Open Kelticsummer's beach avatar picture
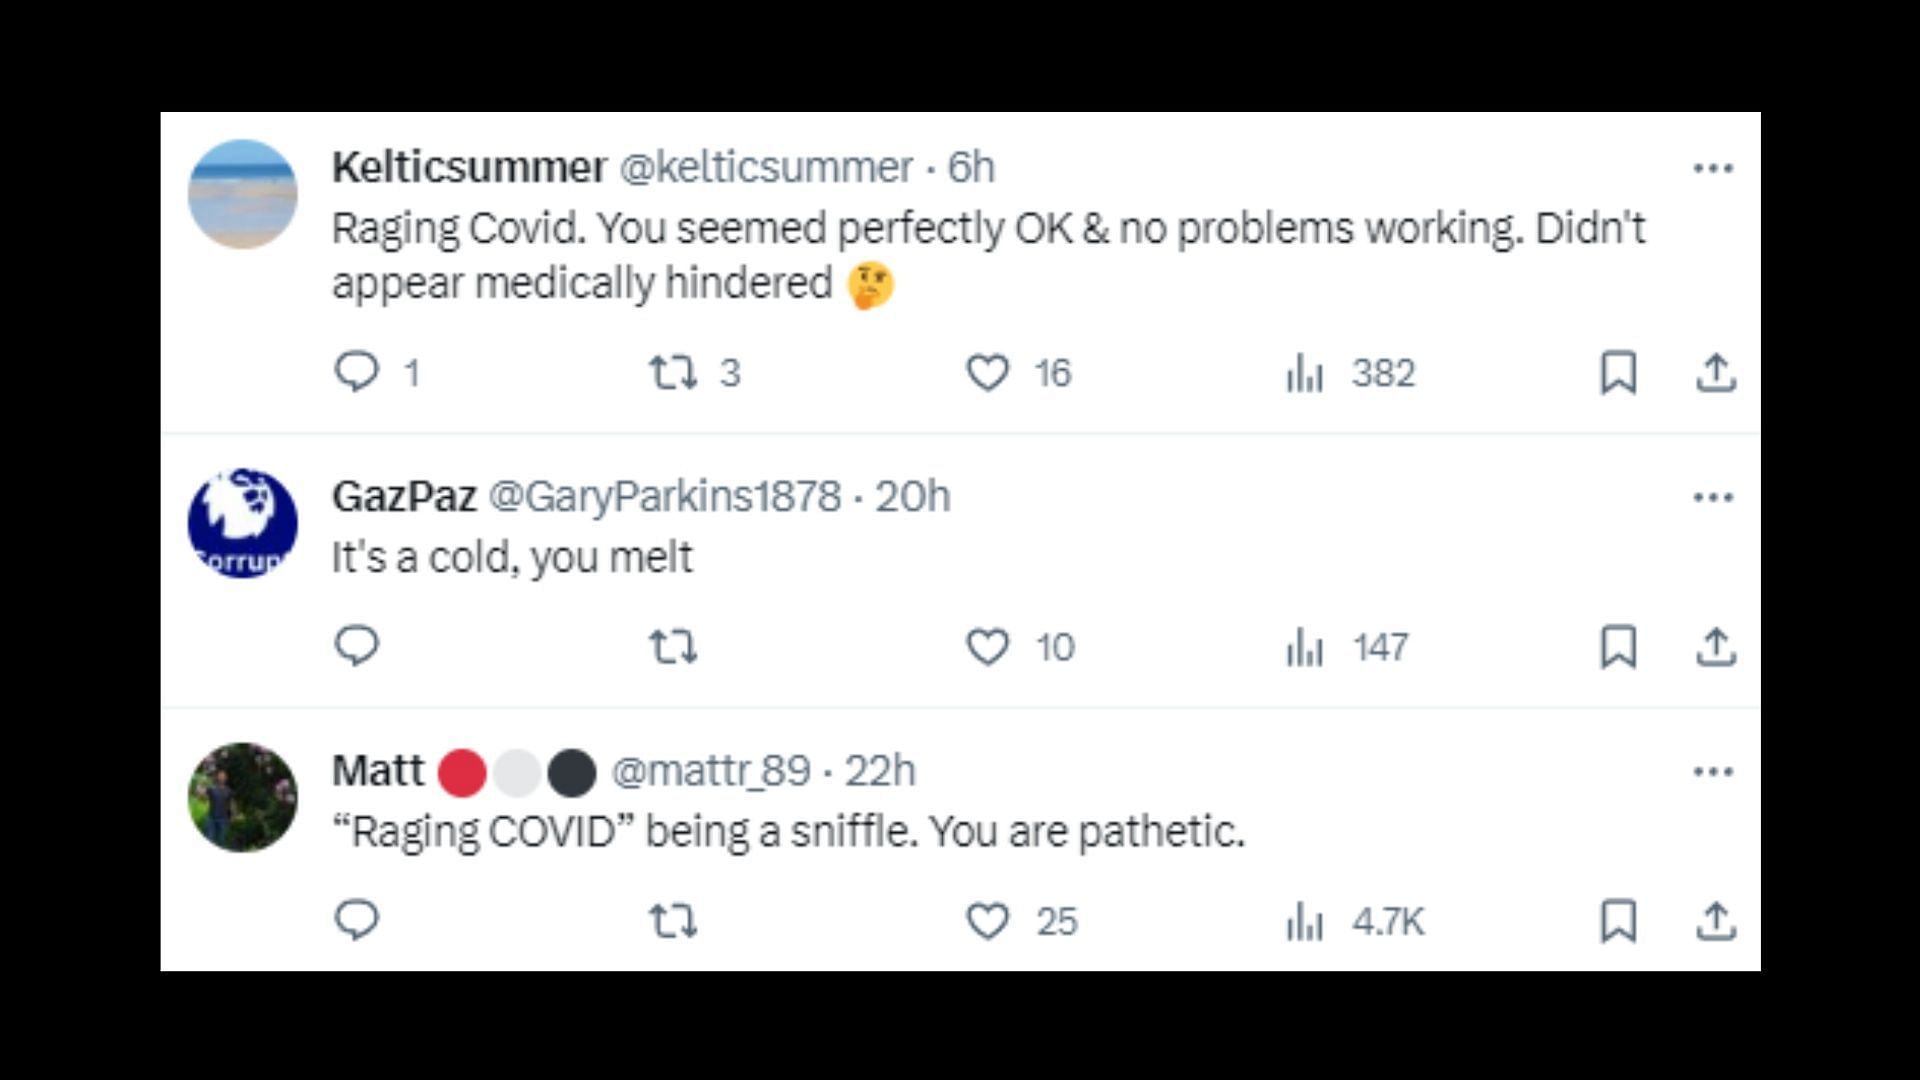 [243, 194]
